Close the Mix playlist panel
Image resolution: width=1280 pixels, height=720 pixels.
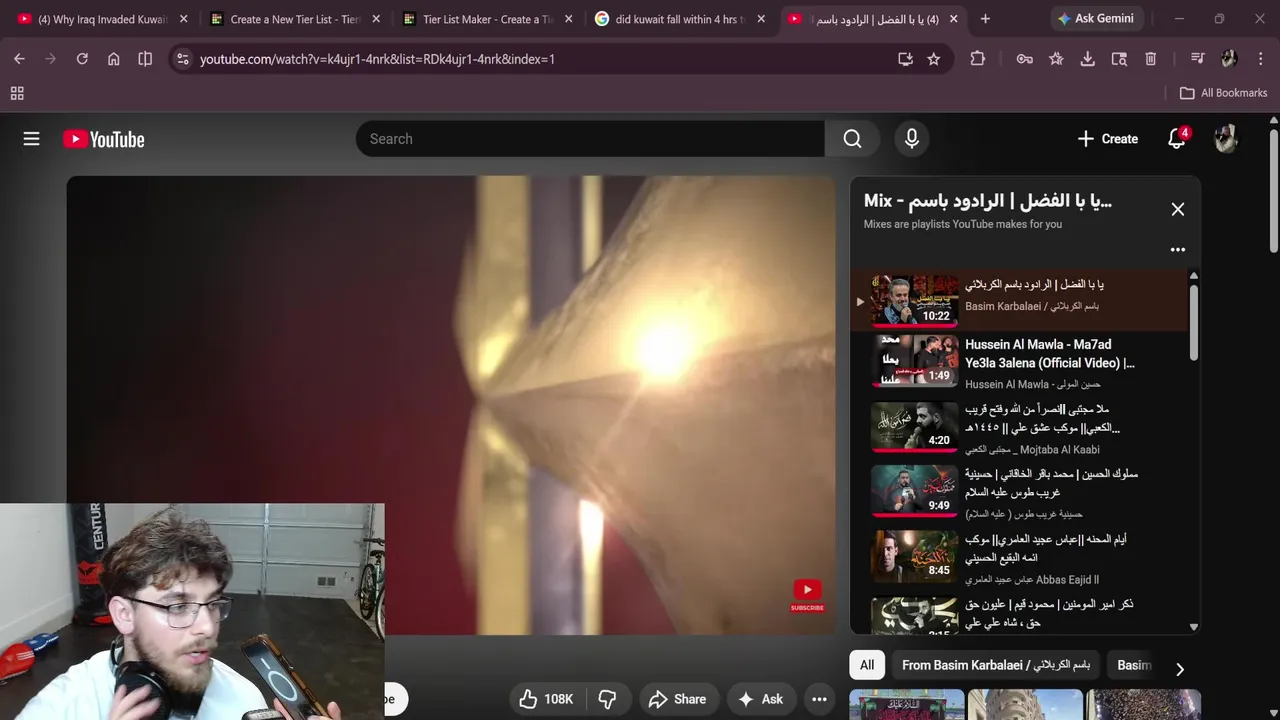pyautogui.click(x=1178, y=209)
